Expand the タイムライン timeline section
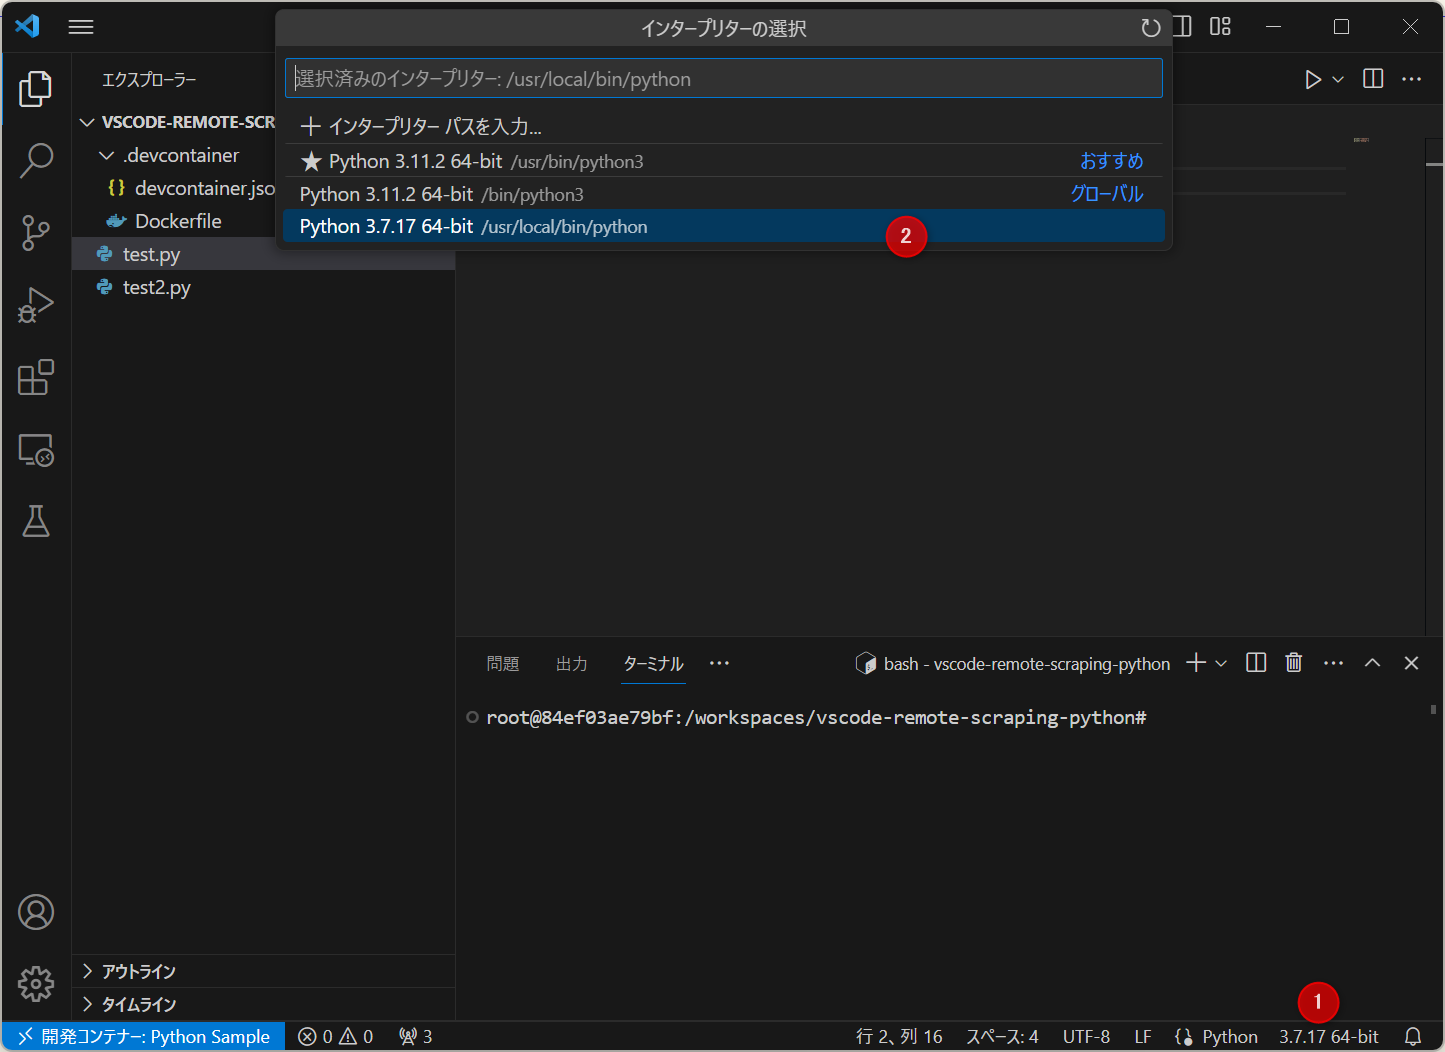The image size is (1445, 1052). (x=264, y=1004)
